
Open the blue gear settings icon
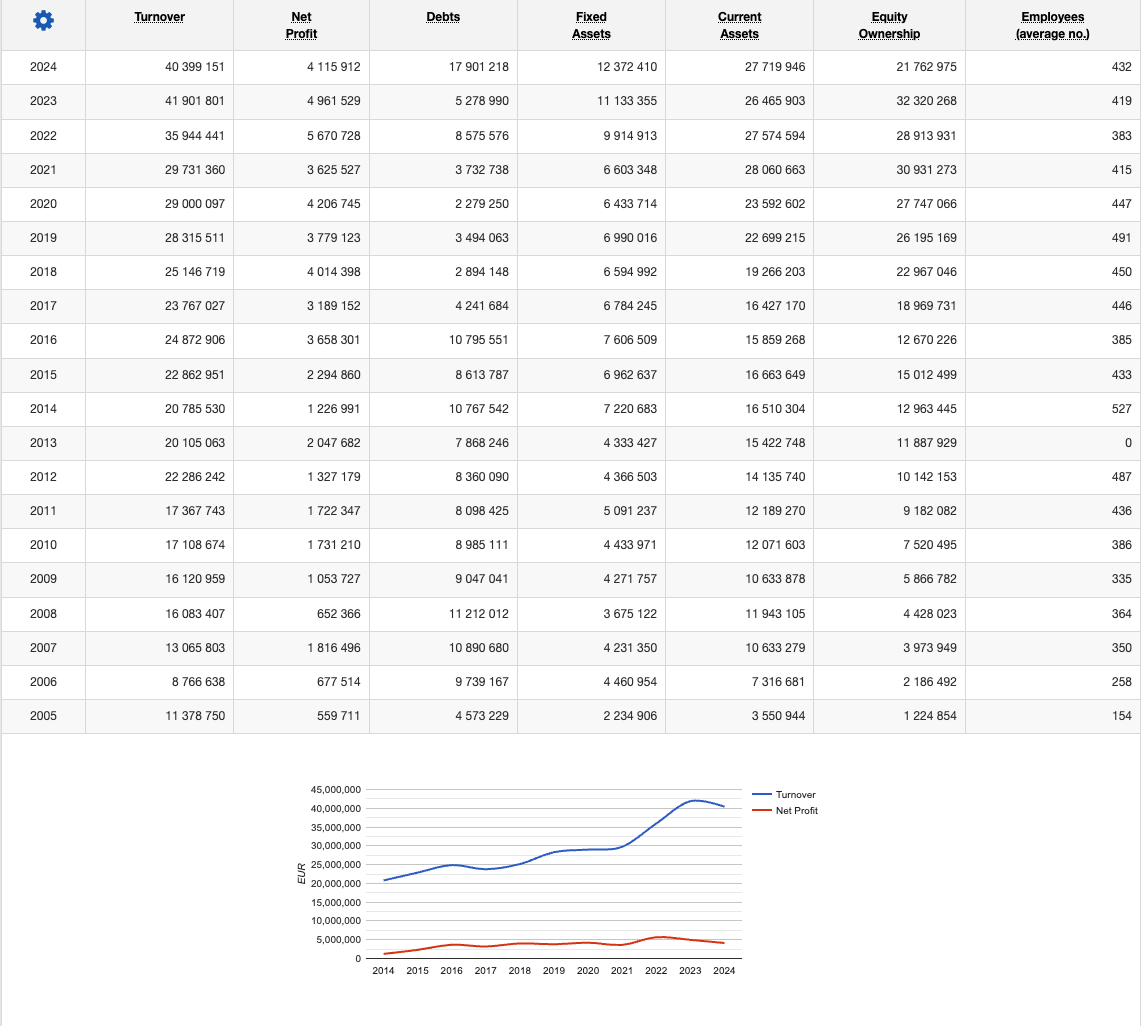click(x=43, y=20)
